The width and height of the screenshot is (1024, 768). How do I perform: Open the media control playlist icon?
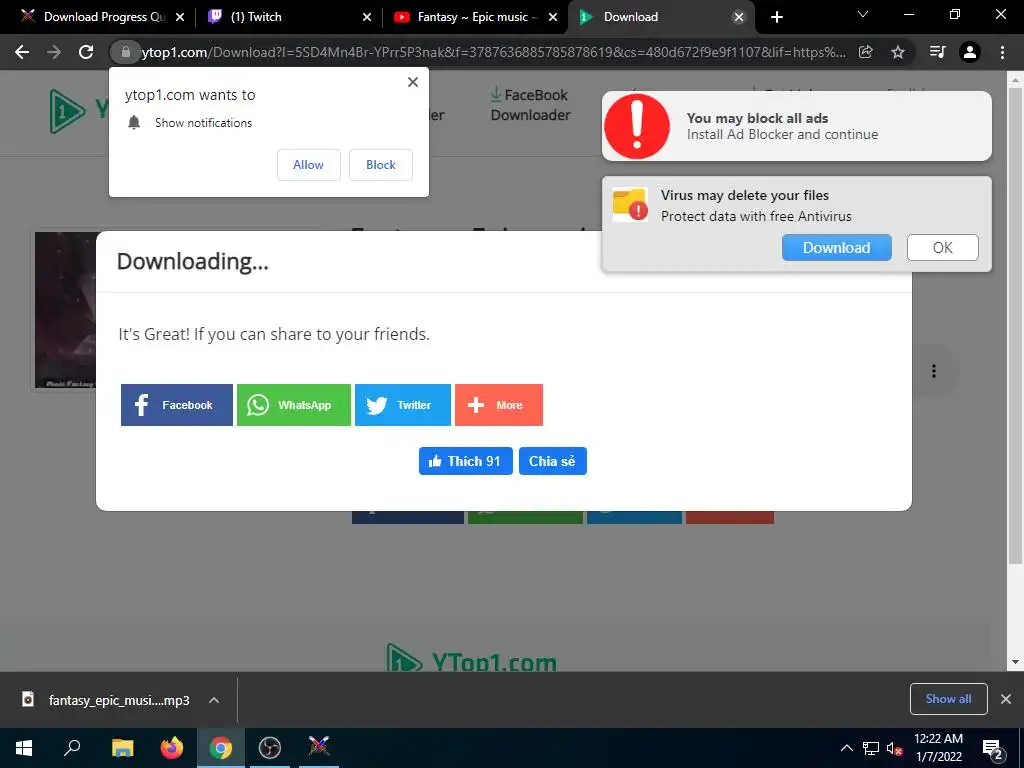pyautogui.click(x=937, y=52)
